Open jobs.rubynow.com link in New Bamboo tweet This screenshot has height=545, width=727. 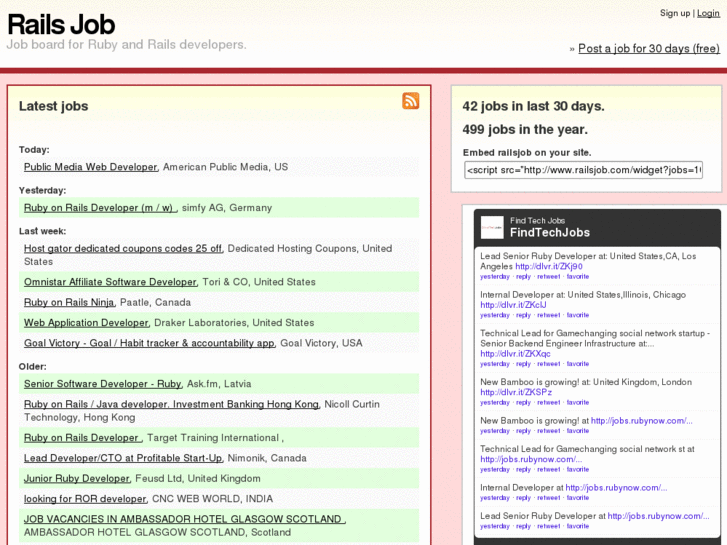pyautogui.click(x=642, y=421)
